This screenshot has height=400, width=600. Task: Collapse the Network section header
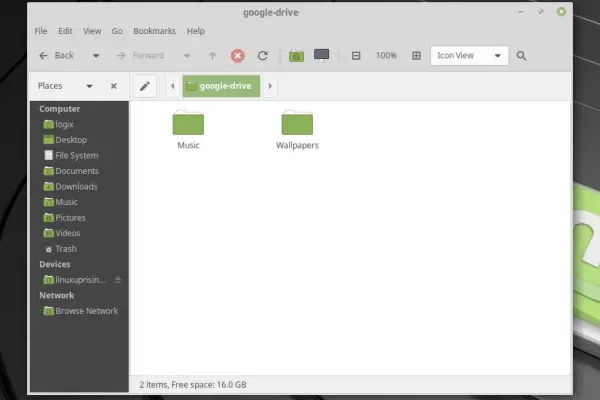tap(57, 296)
